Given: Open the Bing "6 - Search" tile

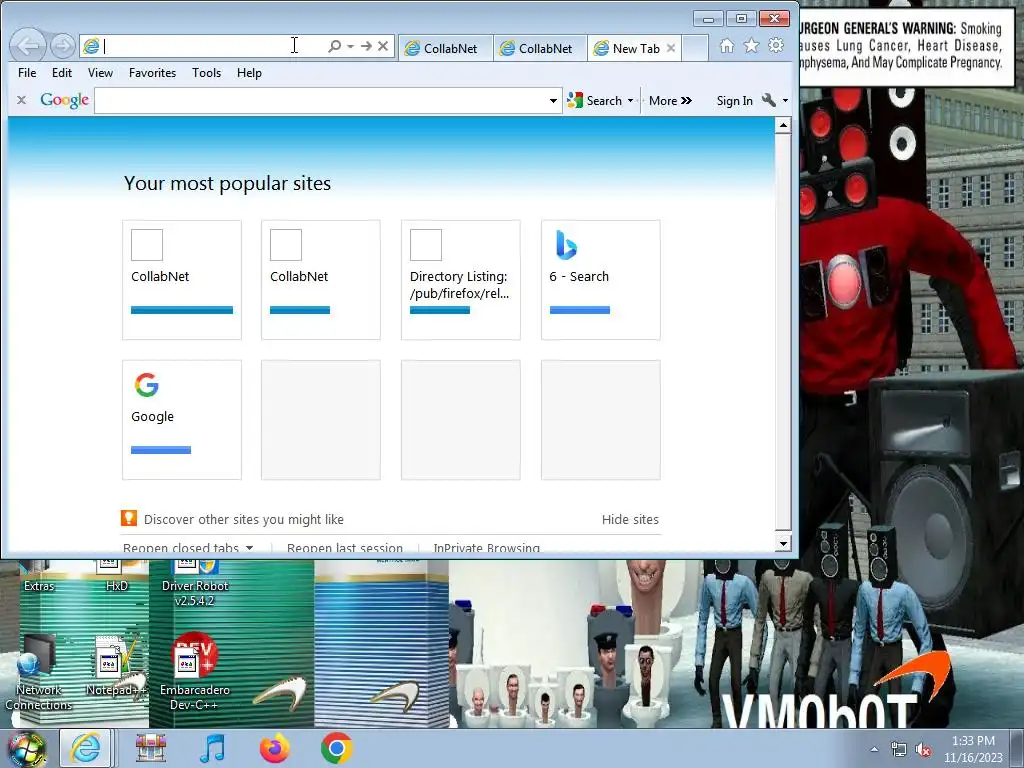Looking at the screenshot, I should point(600,280).
